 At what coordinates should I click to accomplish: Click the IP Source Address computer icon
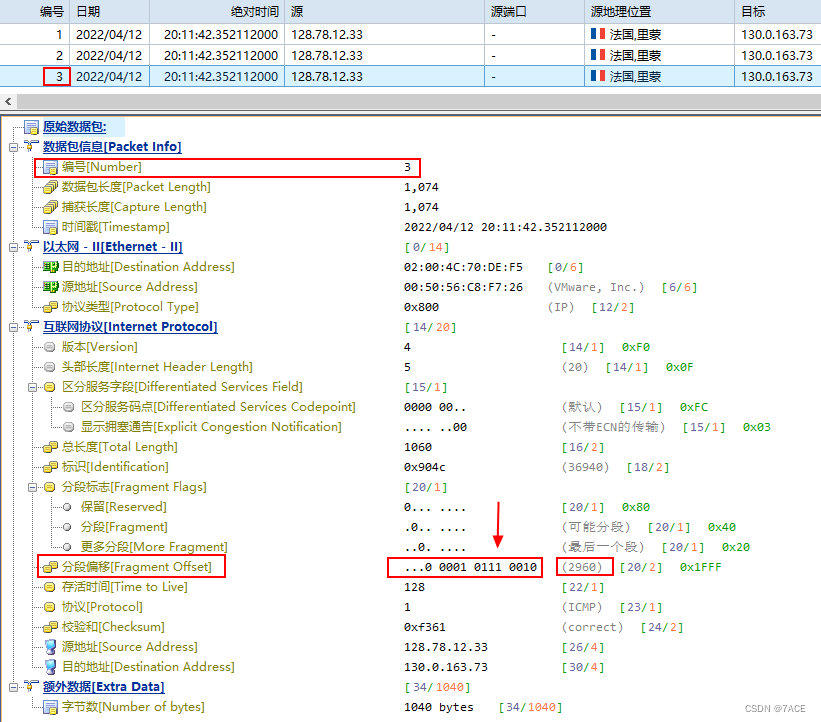[x=50, y=647]
